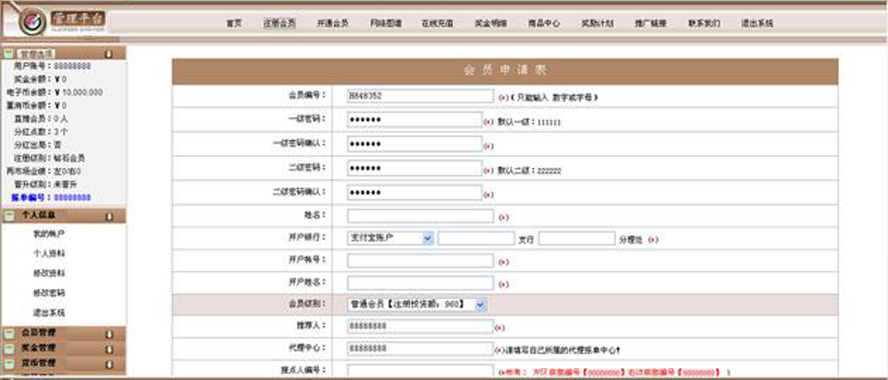Open 注册会员 in the top navigation
The height and width of the screenshot is (380, 888).
(279, 23)
